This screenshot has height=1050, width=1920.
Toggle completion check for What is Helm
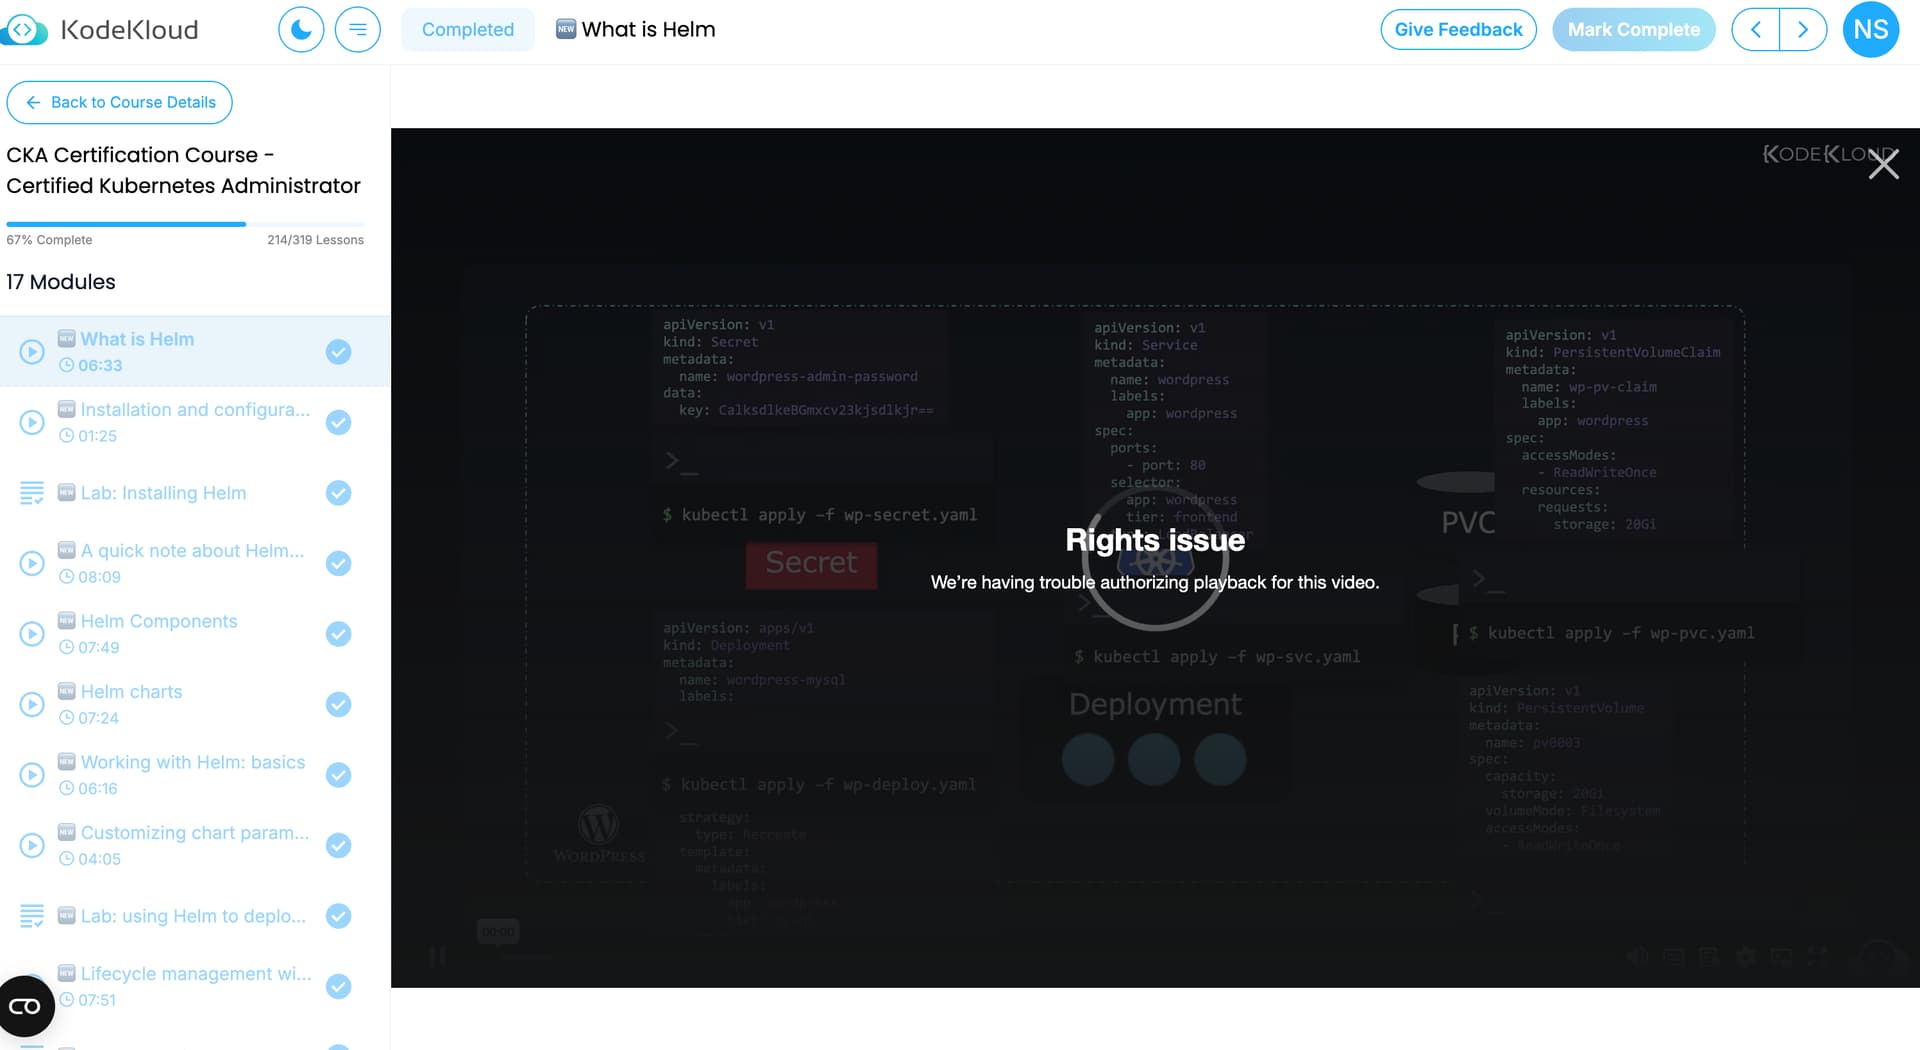[339, 352]
